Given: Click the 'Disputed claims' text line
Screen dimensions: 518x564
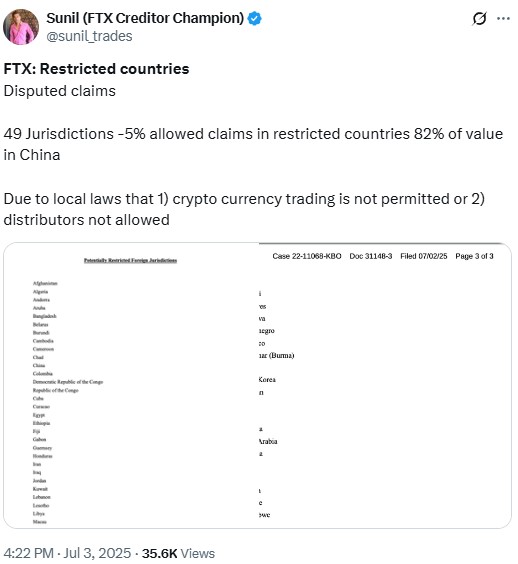Looking at the screenshot, I should [60, 91].
